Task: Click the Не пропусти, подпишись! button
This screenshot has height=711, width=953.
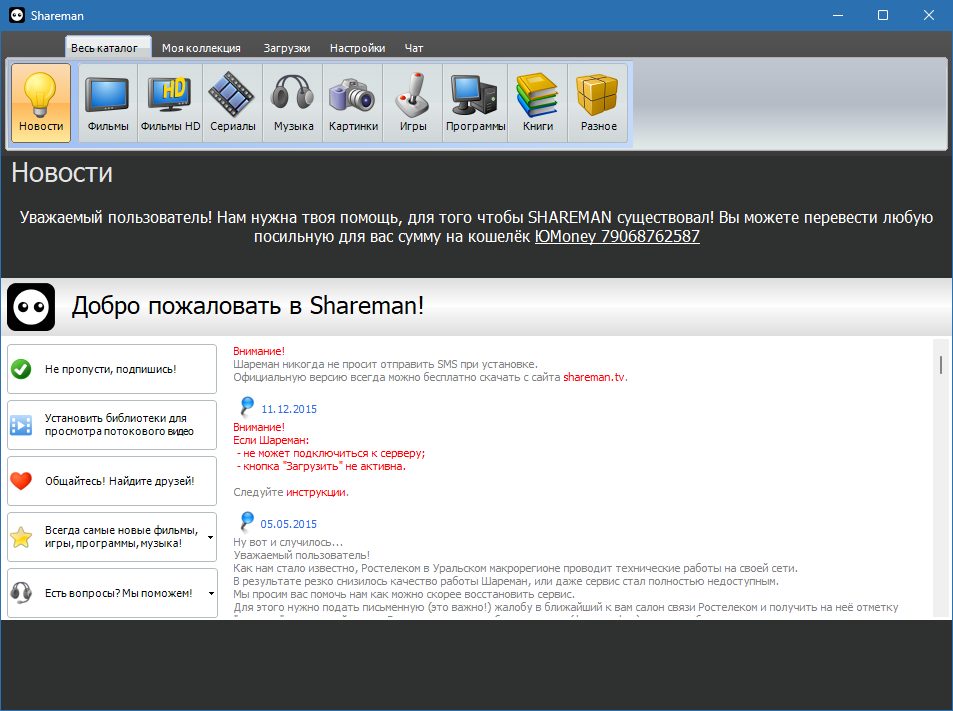Action: click(x=112, y=369)
